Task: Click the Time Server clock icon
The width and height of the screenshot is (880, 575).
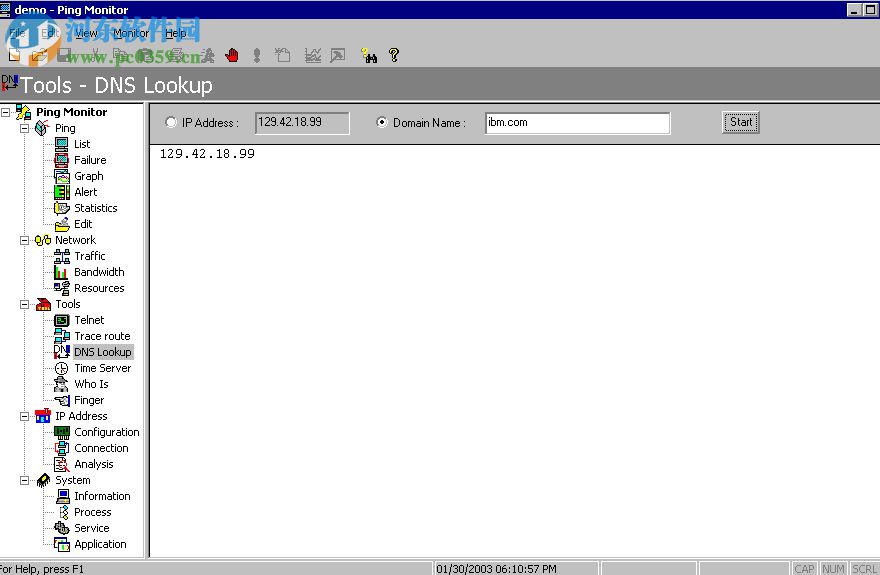Action: 62,369
